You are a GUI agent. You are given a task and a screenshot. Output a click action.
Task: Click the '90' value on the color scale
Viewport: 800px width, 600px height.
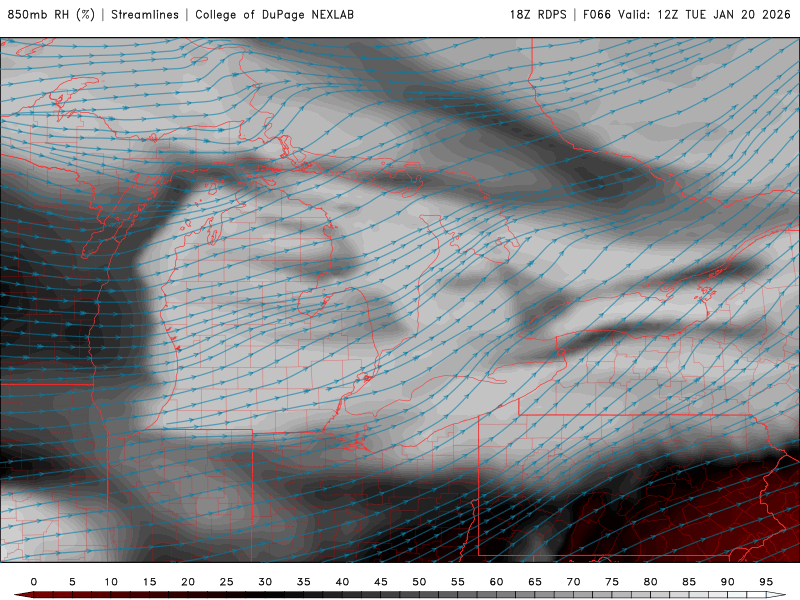[x=728, y=582]
